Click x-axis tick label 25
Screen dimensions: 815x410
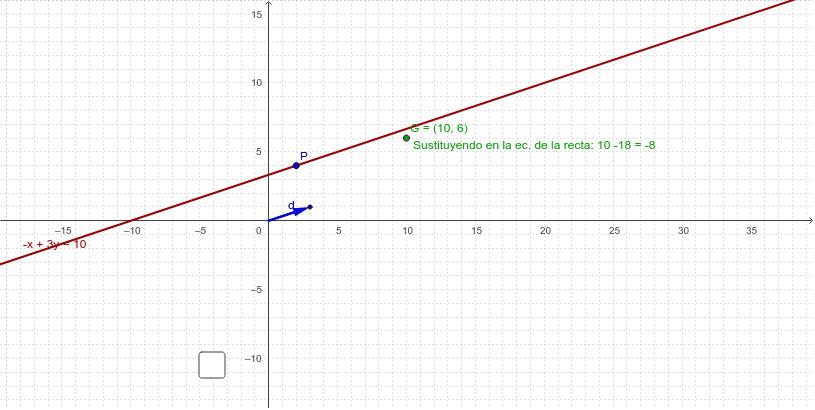click(x=614, y=231)
